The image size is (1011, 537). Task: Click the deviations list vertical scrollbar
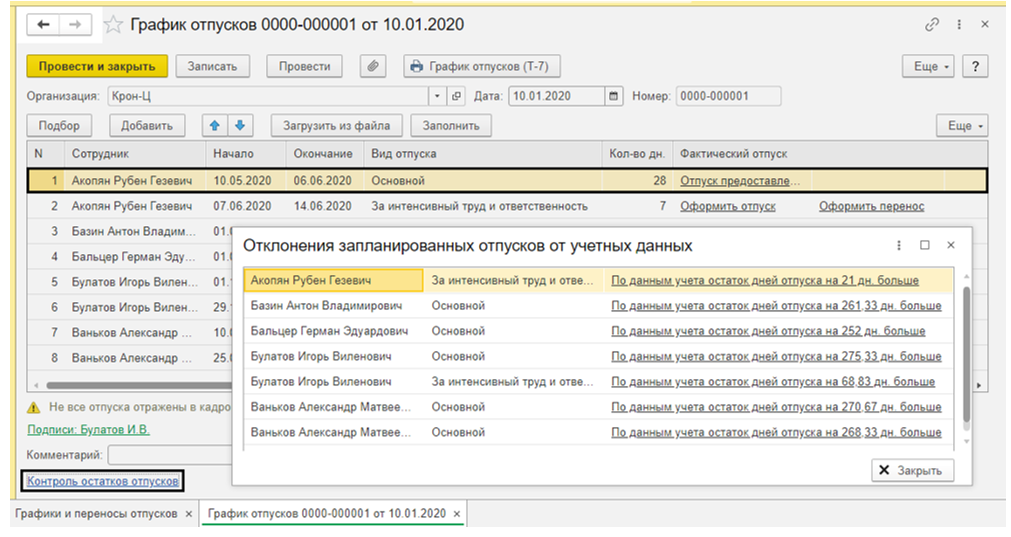964,350
